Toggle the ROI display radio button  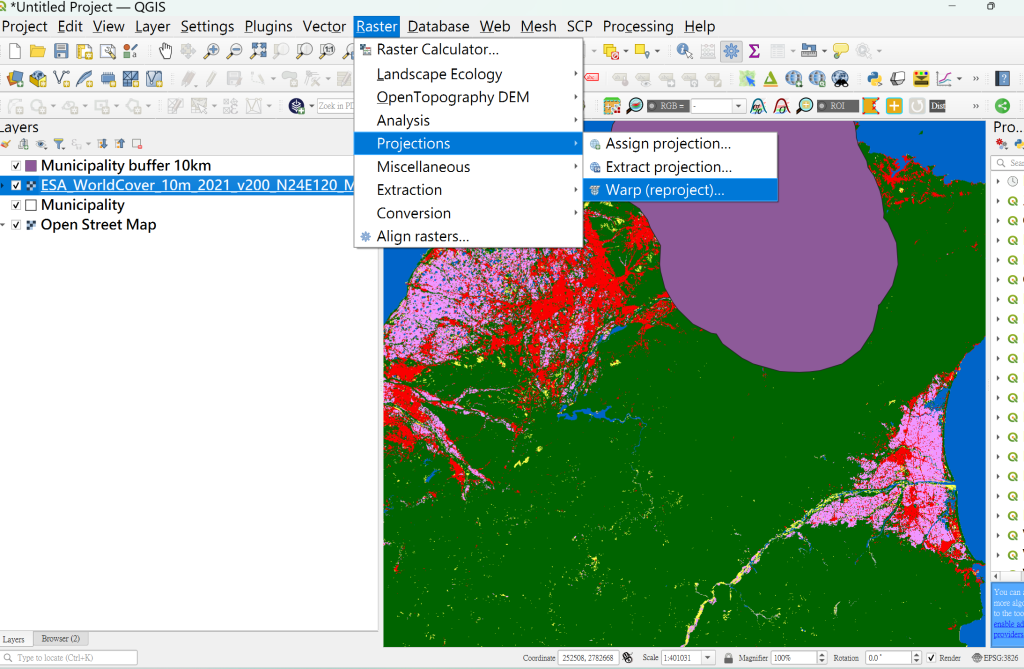coord(823,106)
